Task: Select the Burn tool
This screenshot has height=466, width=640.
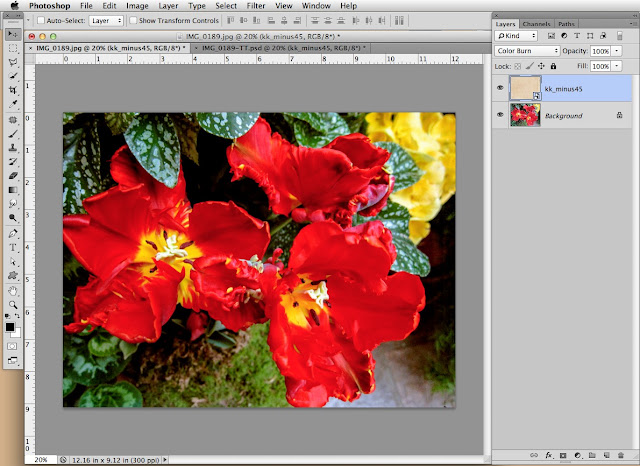Action: (x=13, y=217)
